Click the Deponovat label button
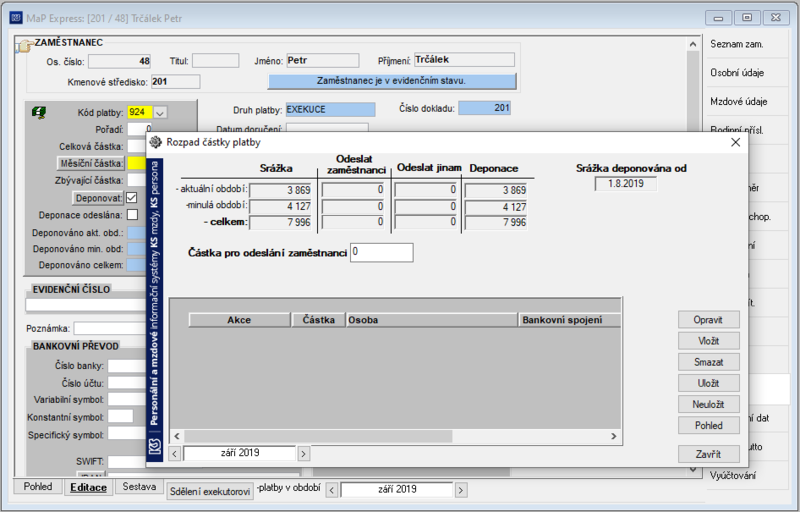Viewport: 800px width, 512px height. click(x=98, y=198)
